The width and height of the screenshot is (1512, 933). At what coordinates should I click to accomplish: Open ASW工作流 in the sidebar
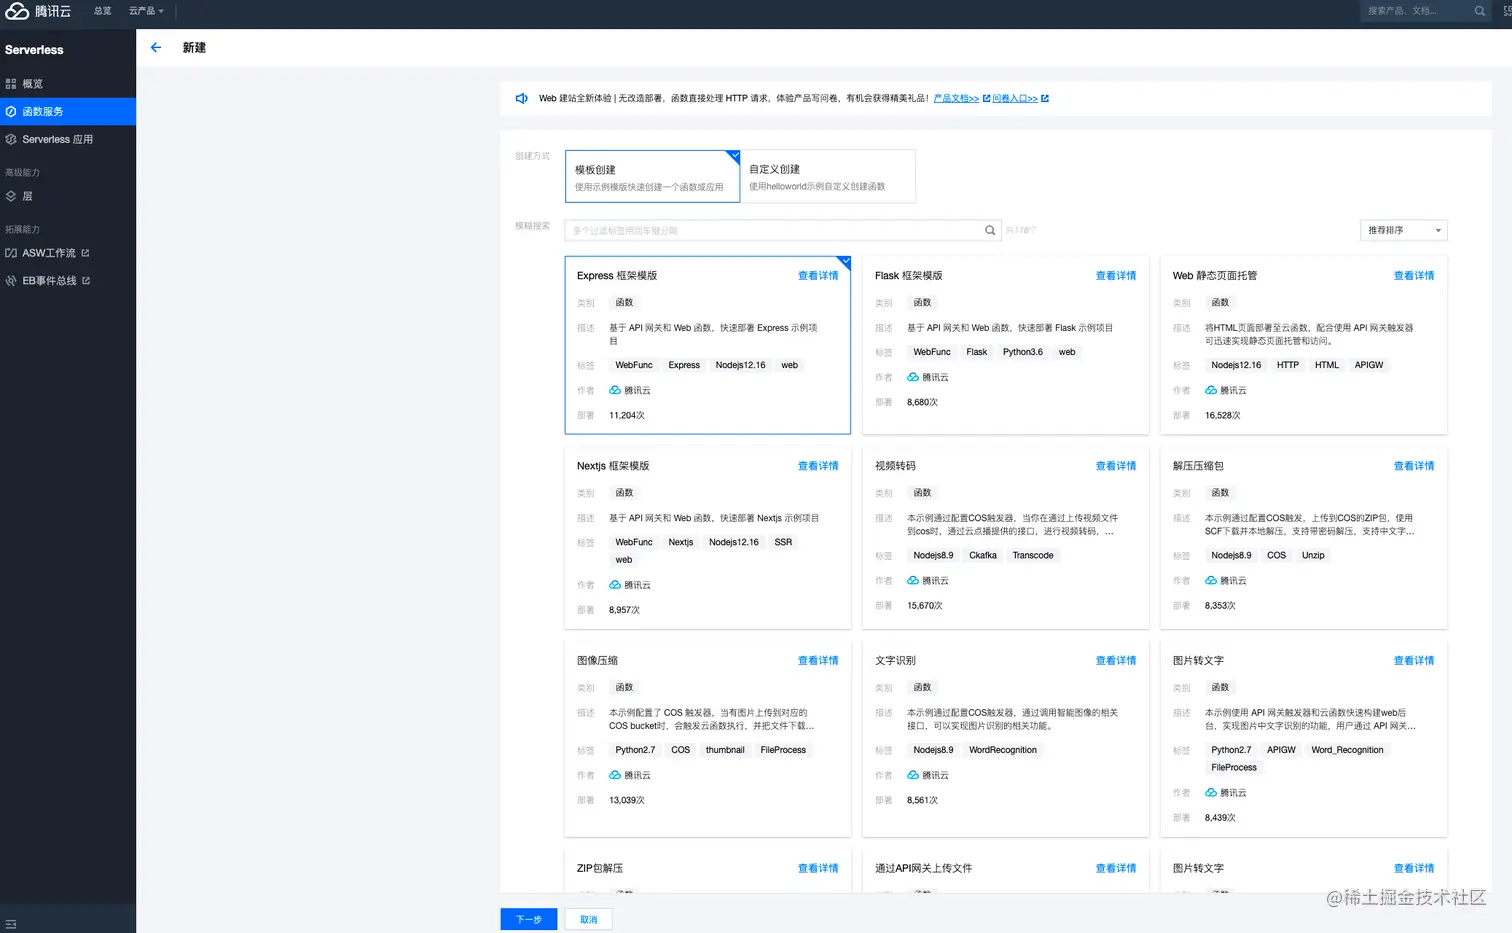coord(68,253)
